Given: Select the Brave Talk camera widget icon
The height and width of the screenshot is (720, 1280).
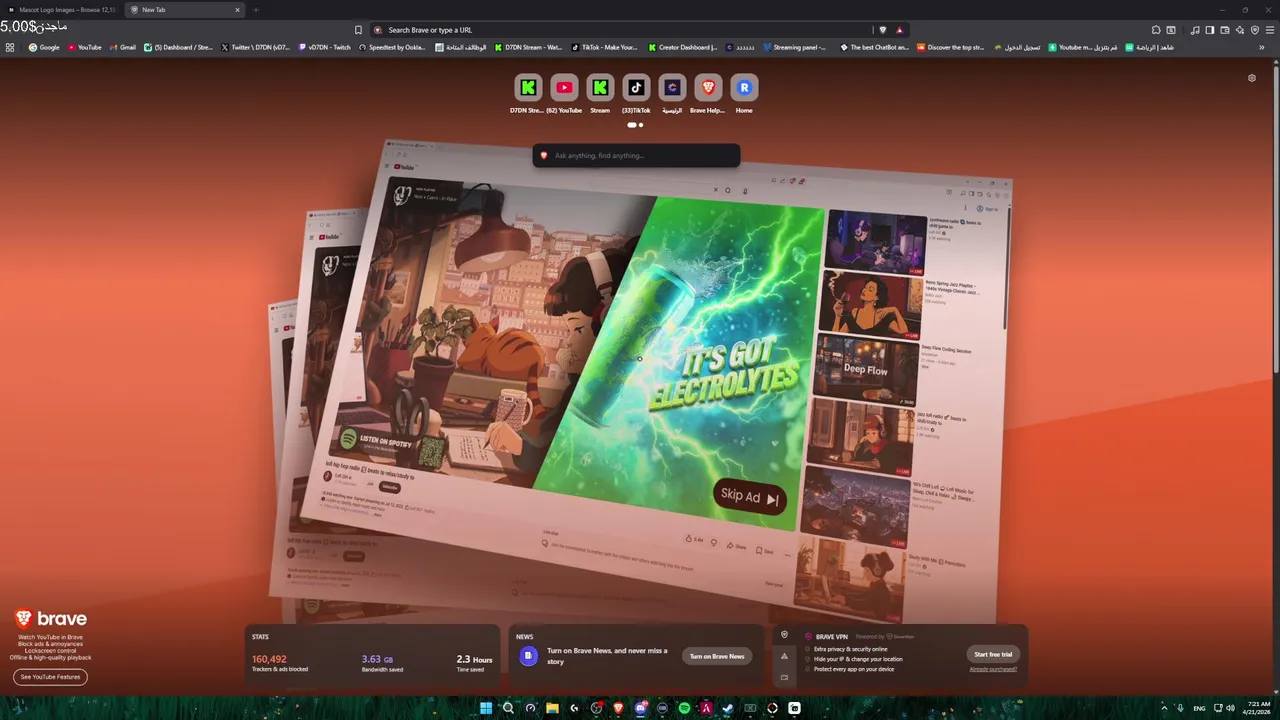Looking at the screenshot, I should click(x=784, y=677).
